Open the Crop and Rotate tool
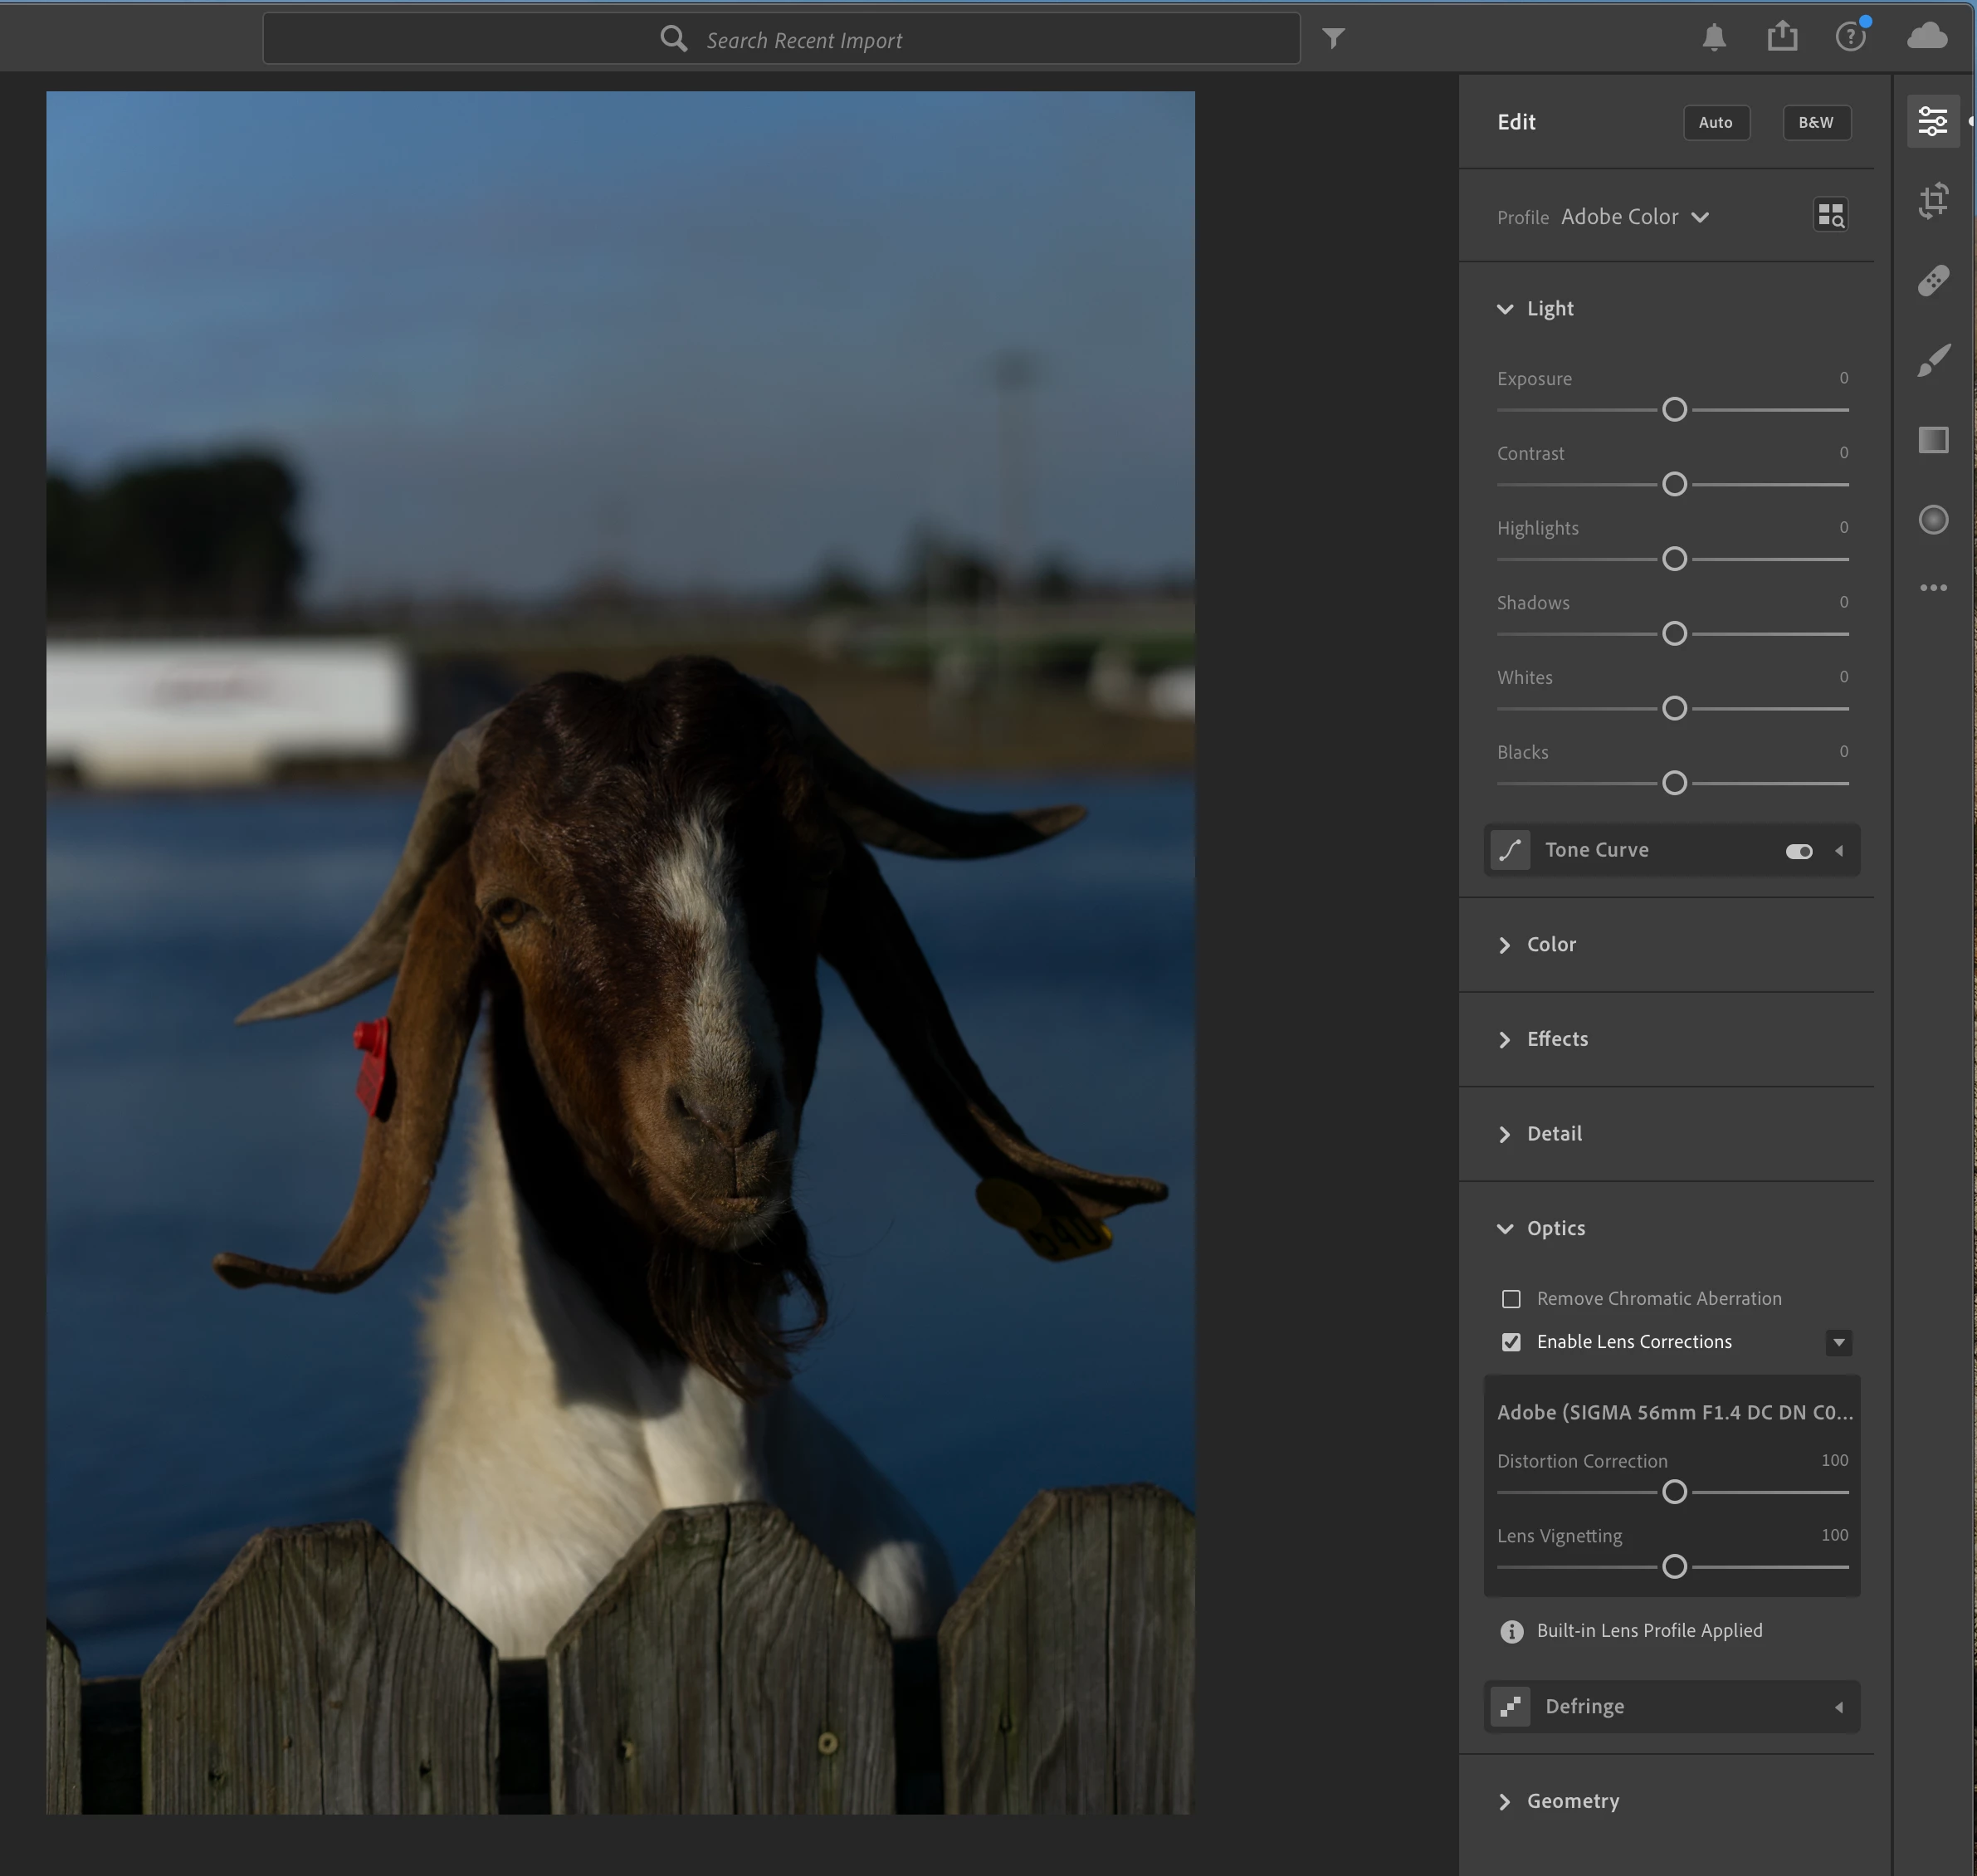The width and height of the screenshot is (1977, 1876). point(1933,201)
